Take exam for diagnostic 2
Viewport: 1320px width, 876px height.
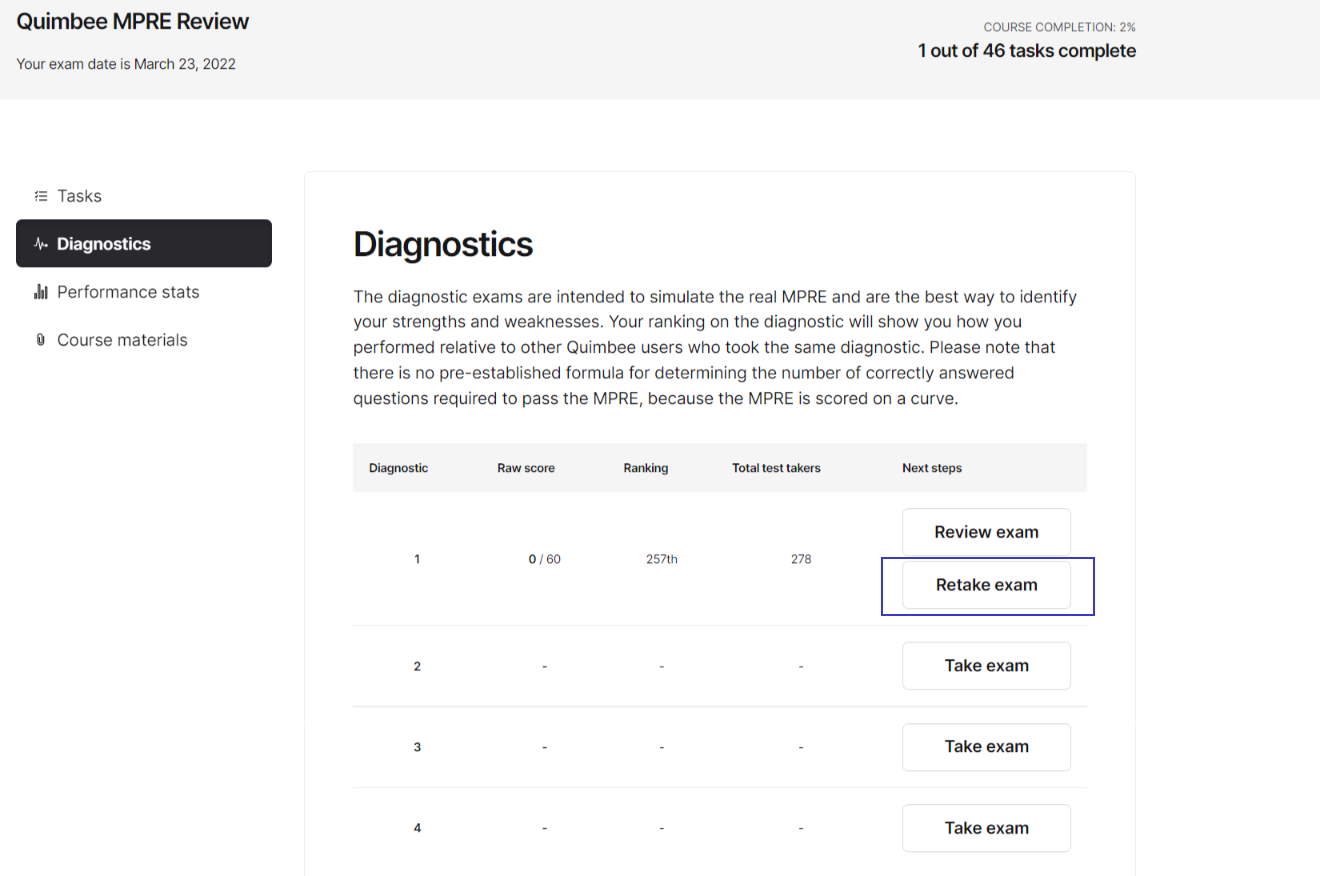986,666
